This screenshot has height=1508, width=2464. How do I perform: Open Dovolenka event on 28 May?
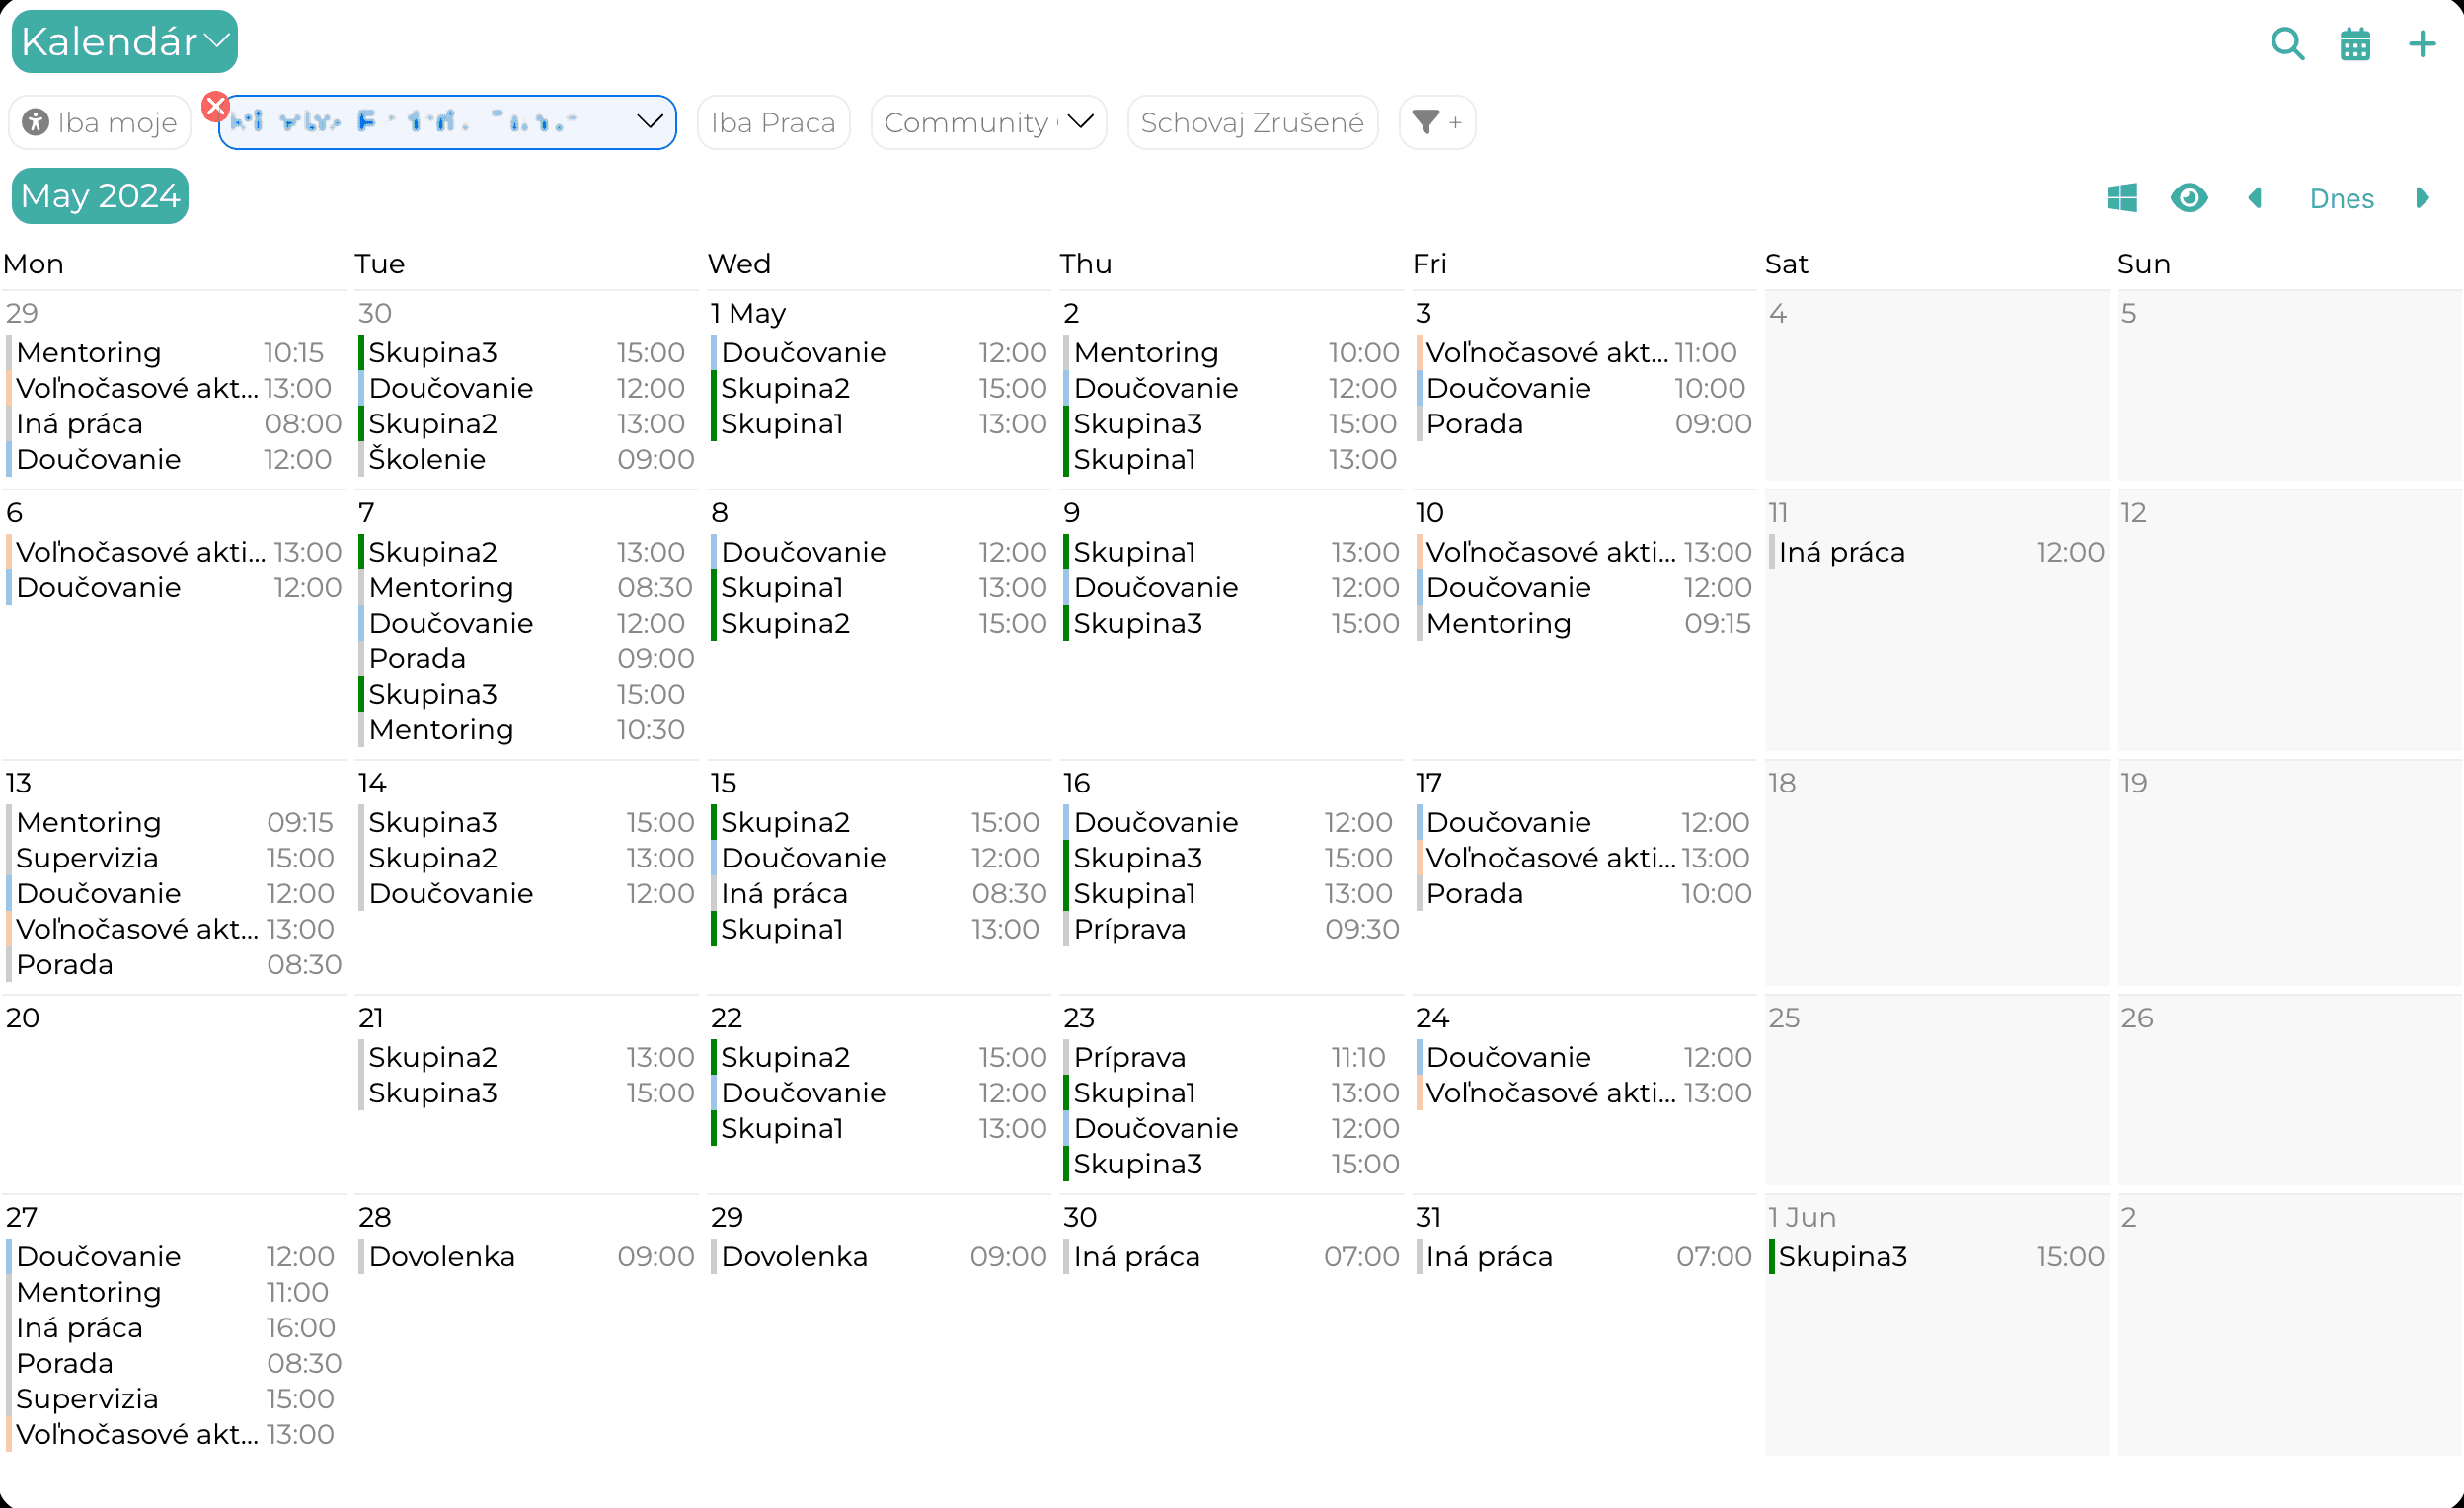[527, 1257]
